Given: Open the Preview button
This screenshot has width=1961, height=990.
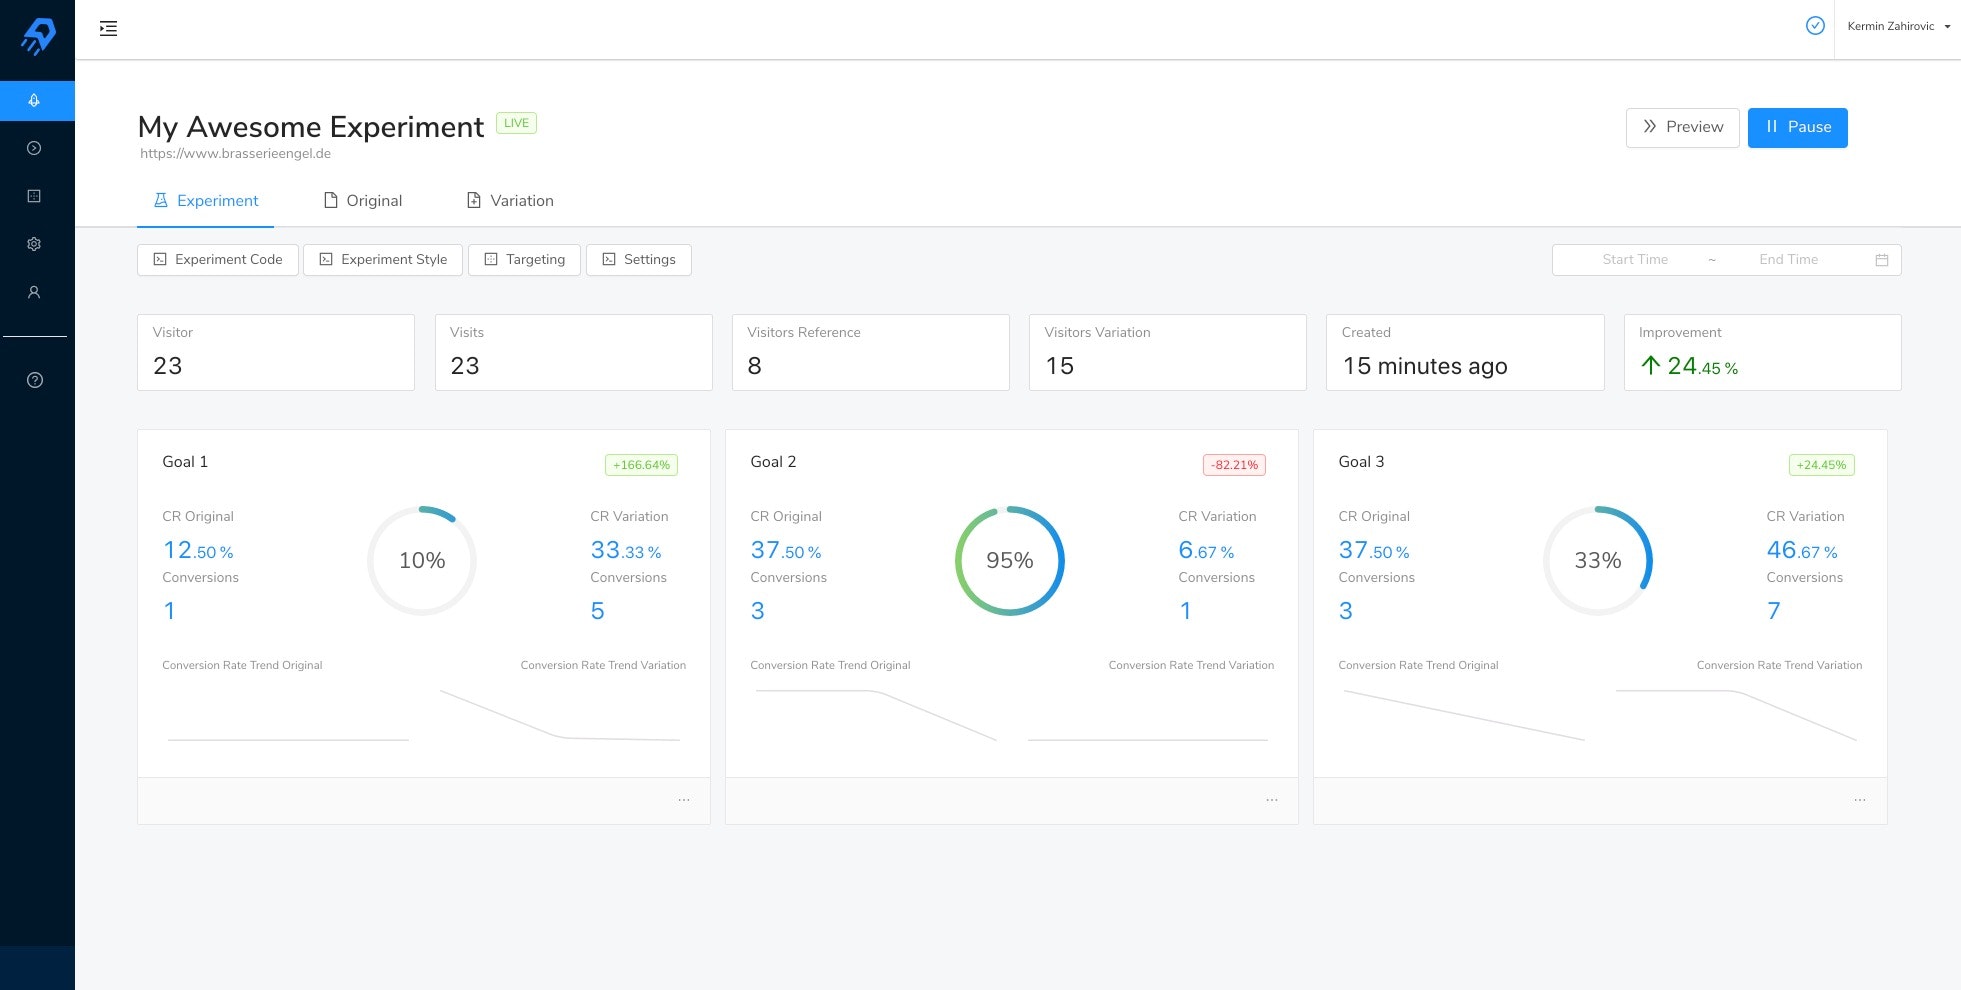Looking at the screenshot, I should 1682,128.
